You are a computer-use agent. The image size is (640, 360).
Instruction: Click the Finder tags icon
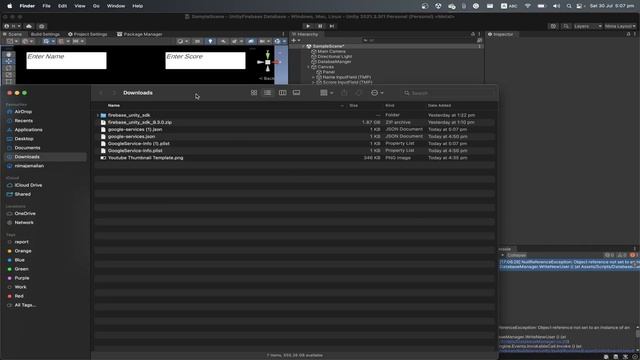coord(358,93)
